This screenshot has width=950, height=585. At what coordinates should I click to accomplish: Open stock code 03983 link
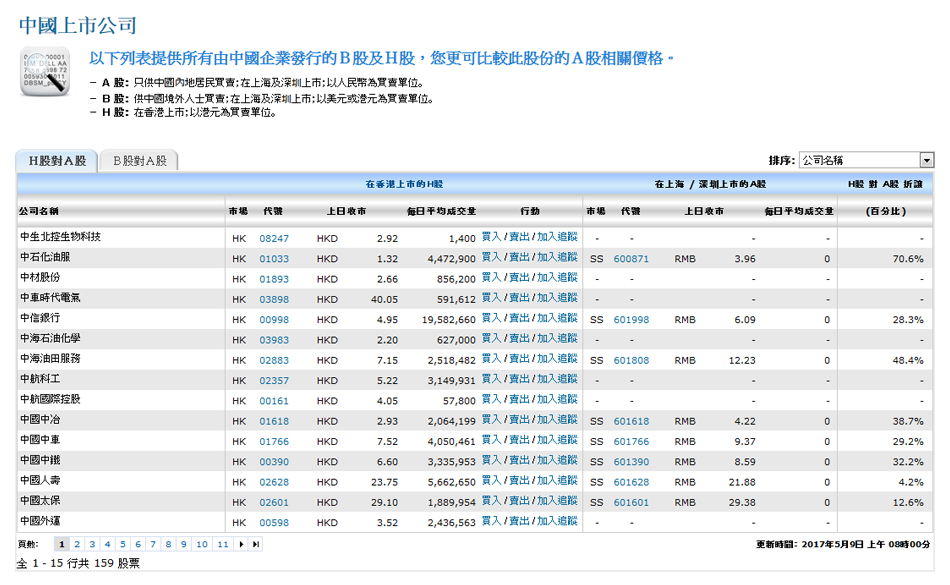click(x=274, y=340)
